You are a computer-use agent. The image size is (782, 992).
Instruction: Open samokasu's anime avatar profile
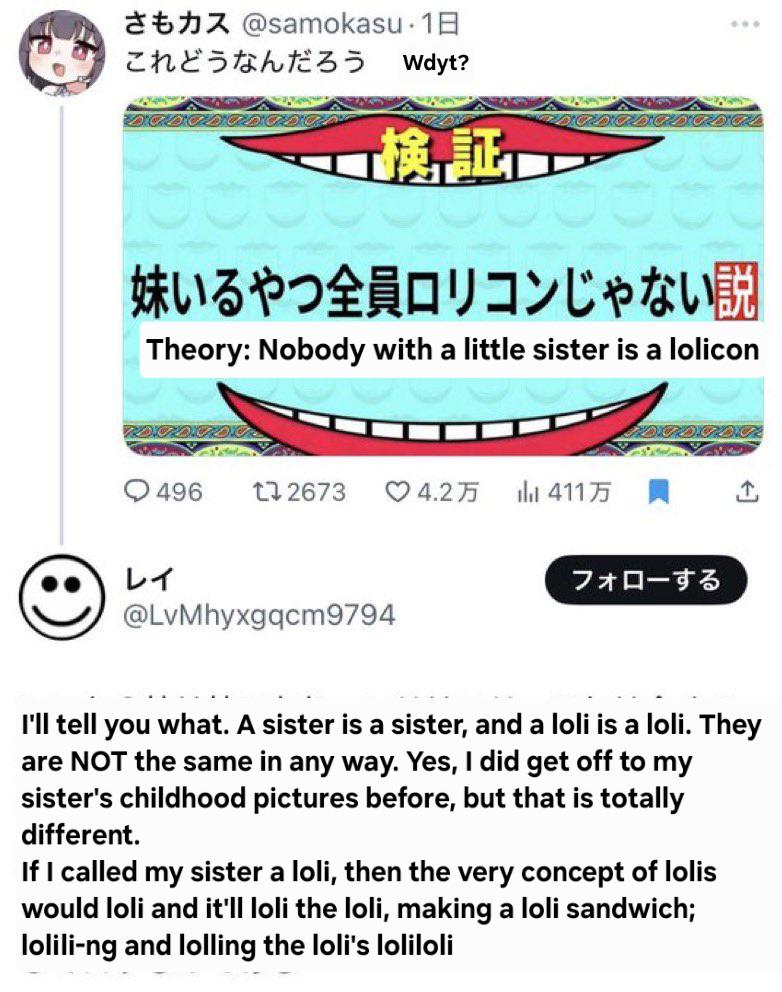click(x=61, y=53)
